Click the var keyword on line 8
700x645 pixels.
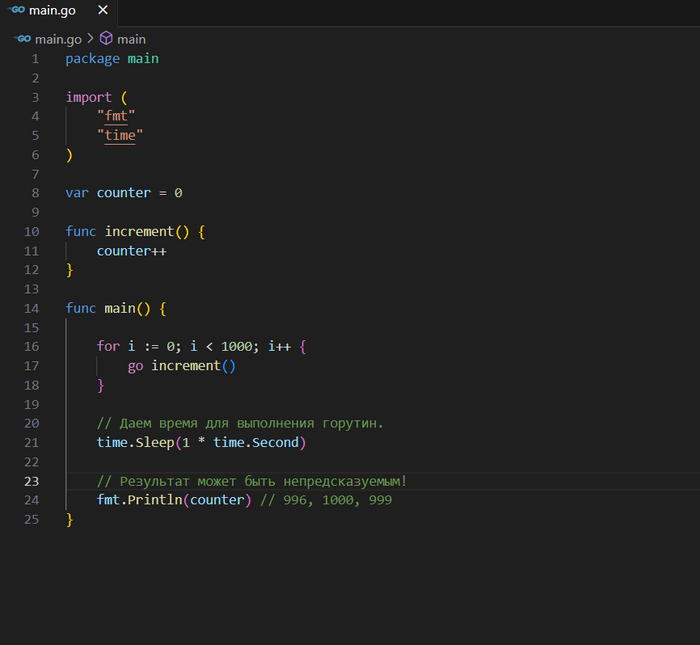coord(77,192)
